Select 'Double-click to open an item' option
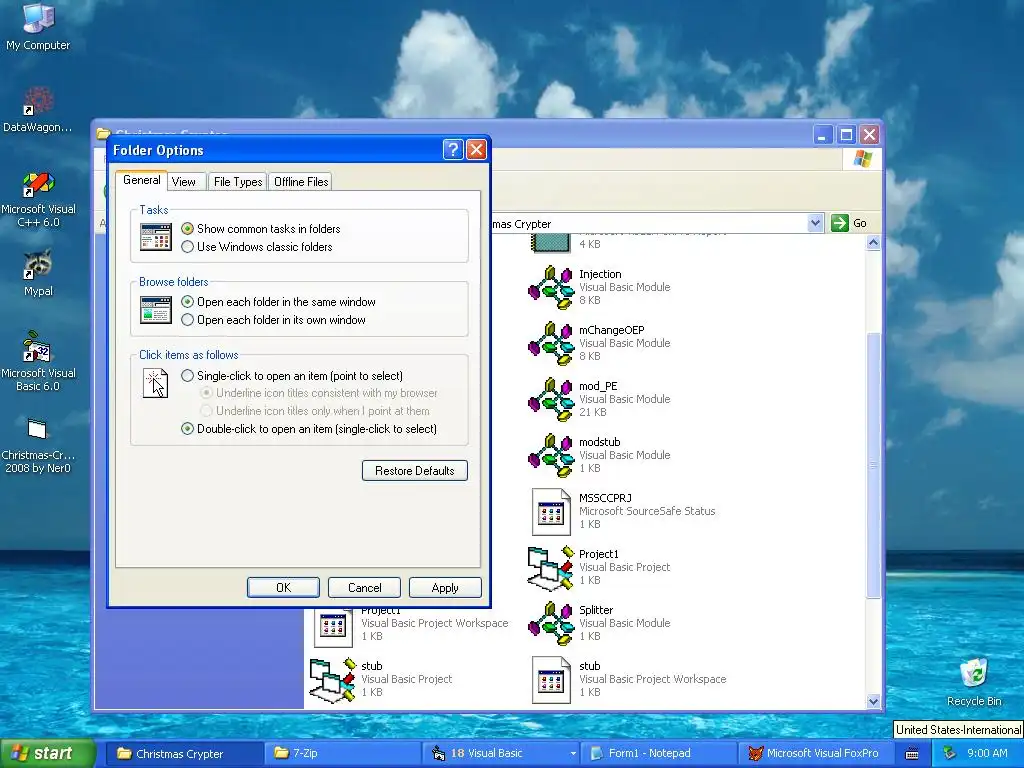The width and height of the screenshot is (1024, 768). click(x=309, y=429)
